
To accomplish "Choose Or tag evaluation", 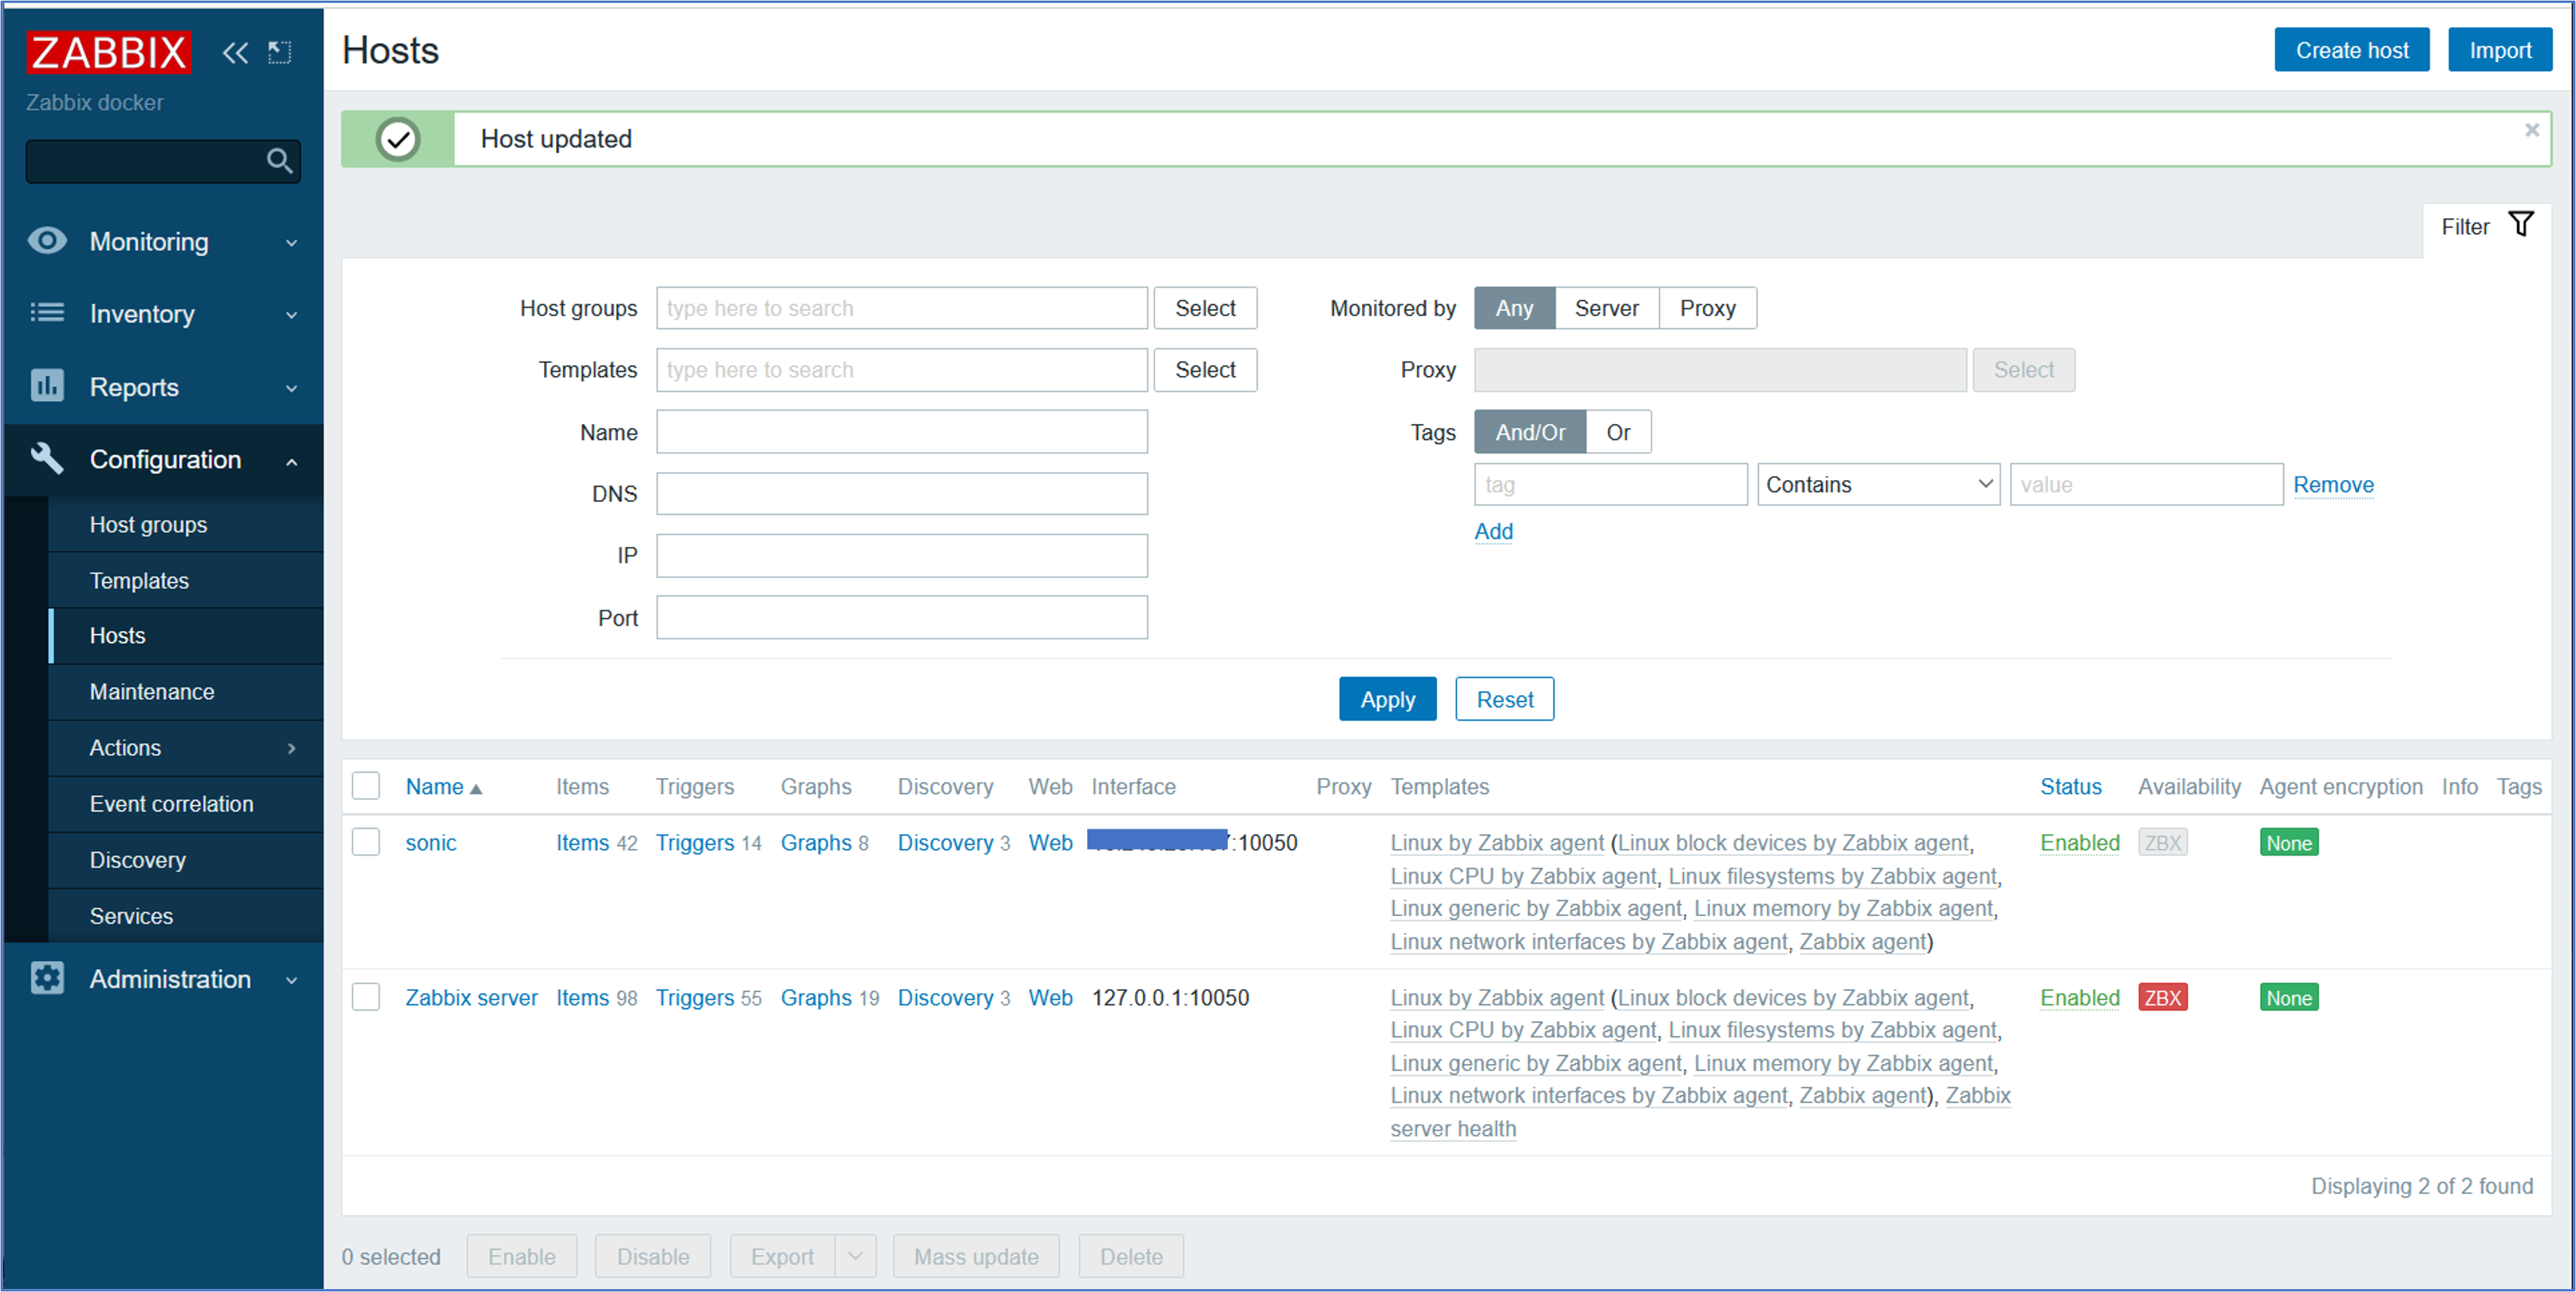I will pos(1618,432).
